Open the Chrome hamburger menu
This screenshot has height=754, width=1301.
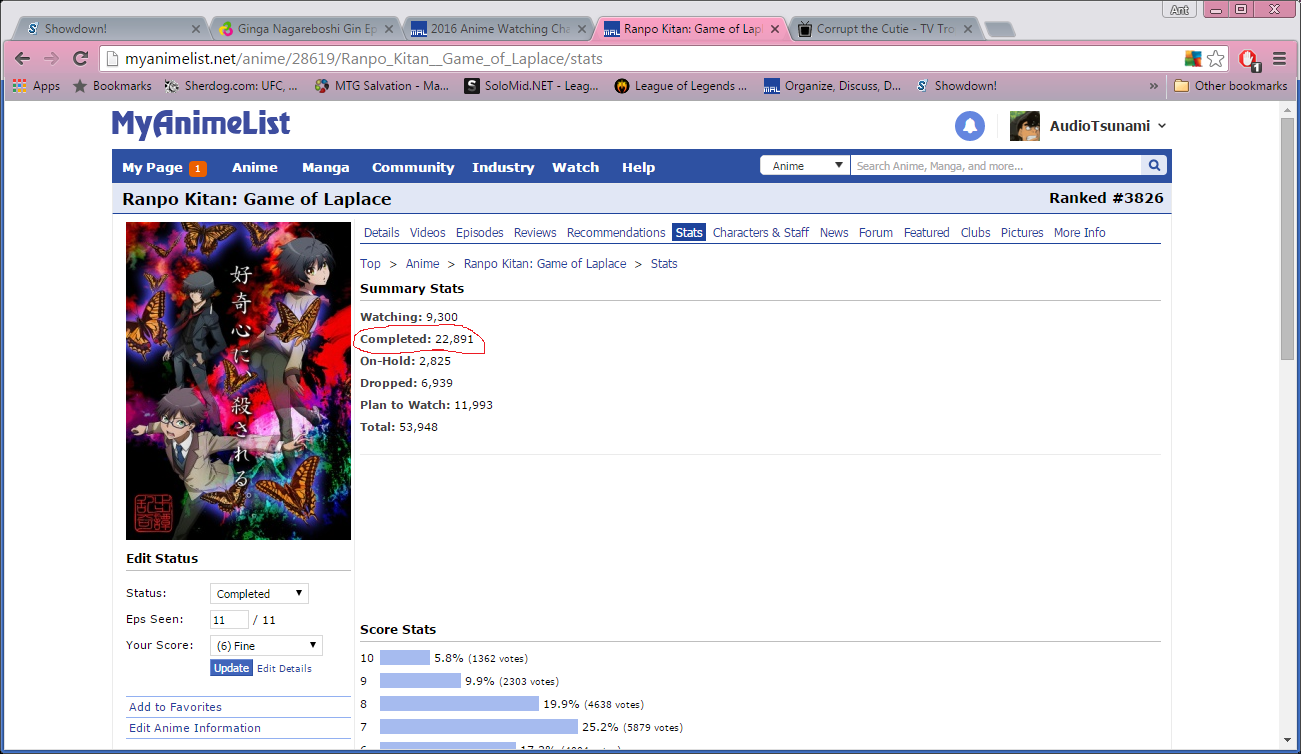pyautogui.click(x=1280, y=59)
